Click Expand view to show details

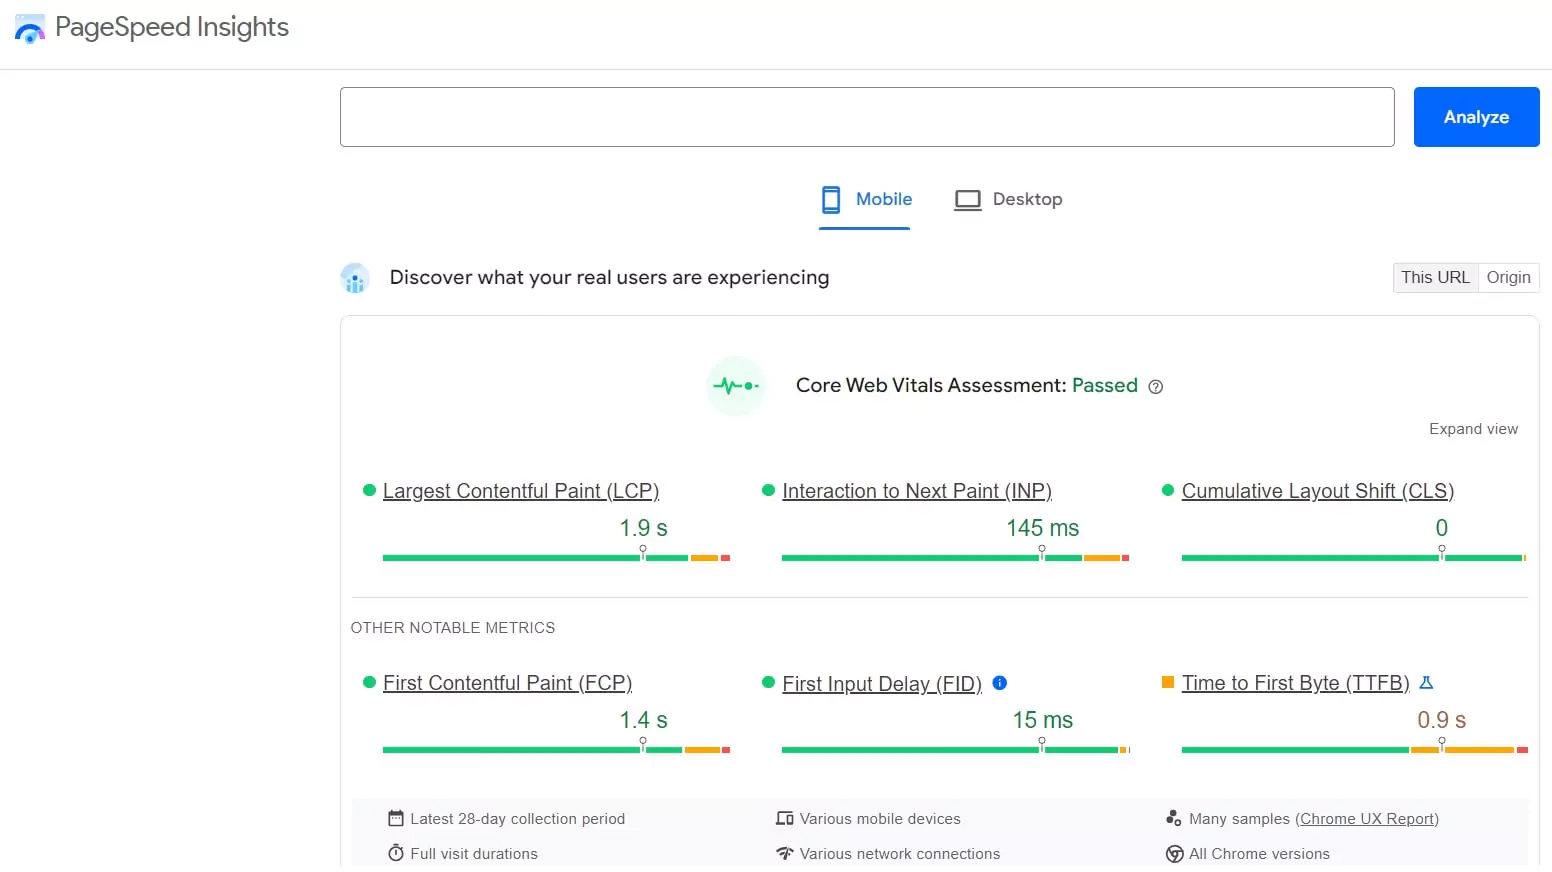coord(1473,428)
